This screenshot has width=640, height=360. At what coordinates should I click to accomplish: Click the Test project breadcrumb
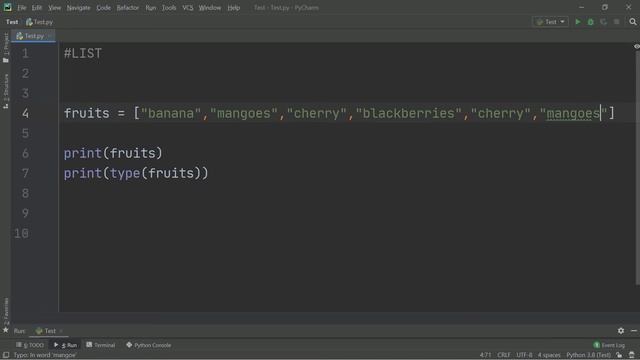pyautogui.click(x=12, y=22)
